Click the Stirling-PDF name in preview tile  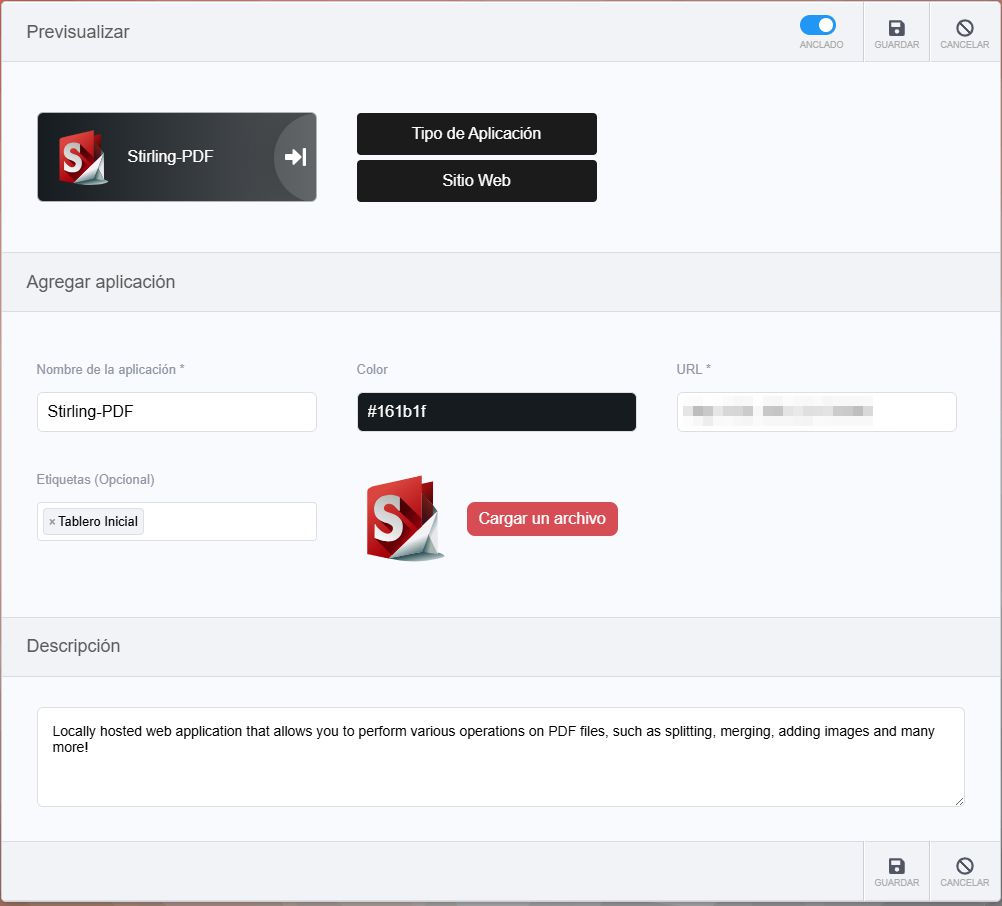pos(170,157)
